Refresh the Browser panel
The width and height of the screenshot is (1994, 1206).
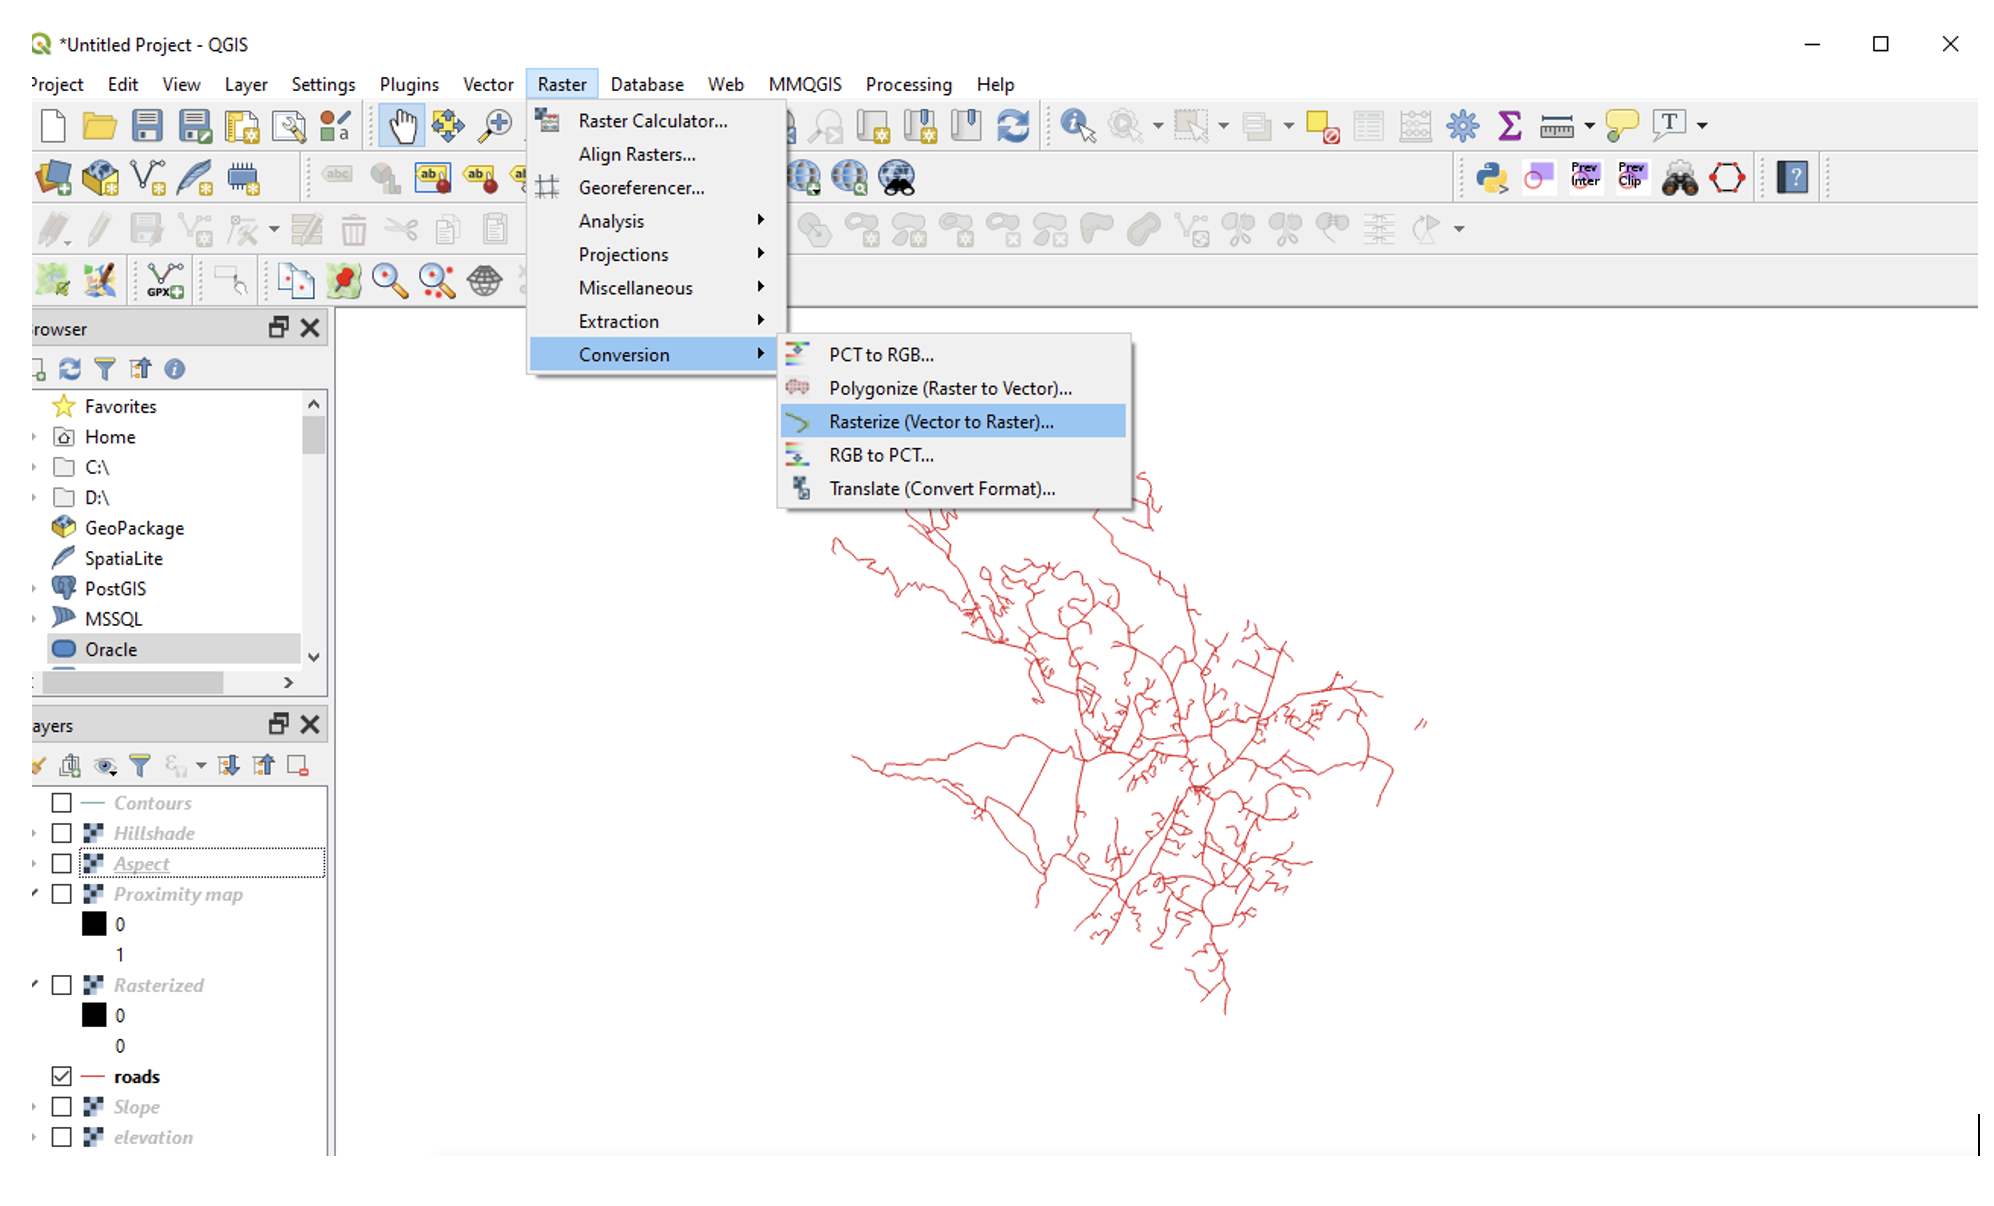(x=70, y=369)
